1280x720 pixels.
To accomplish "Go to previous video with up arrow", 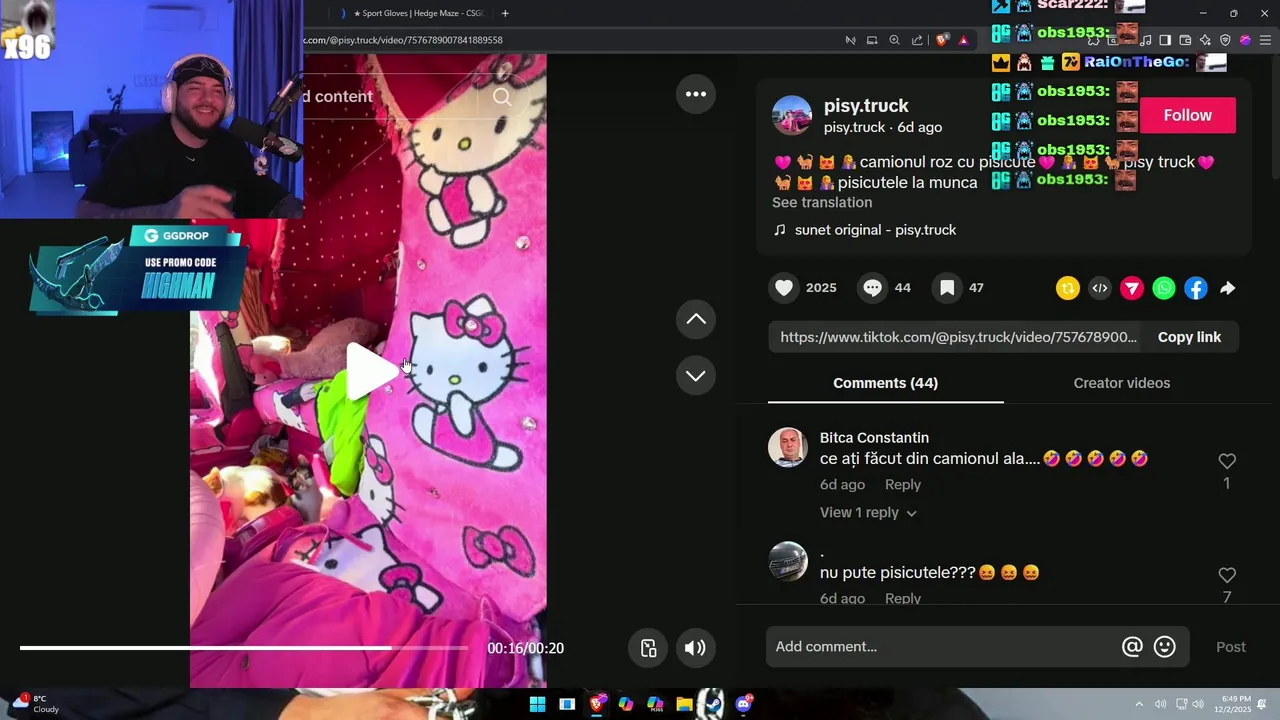I will 696,319.
